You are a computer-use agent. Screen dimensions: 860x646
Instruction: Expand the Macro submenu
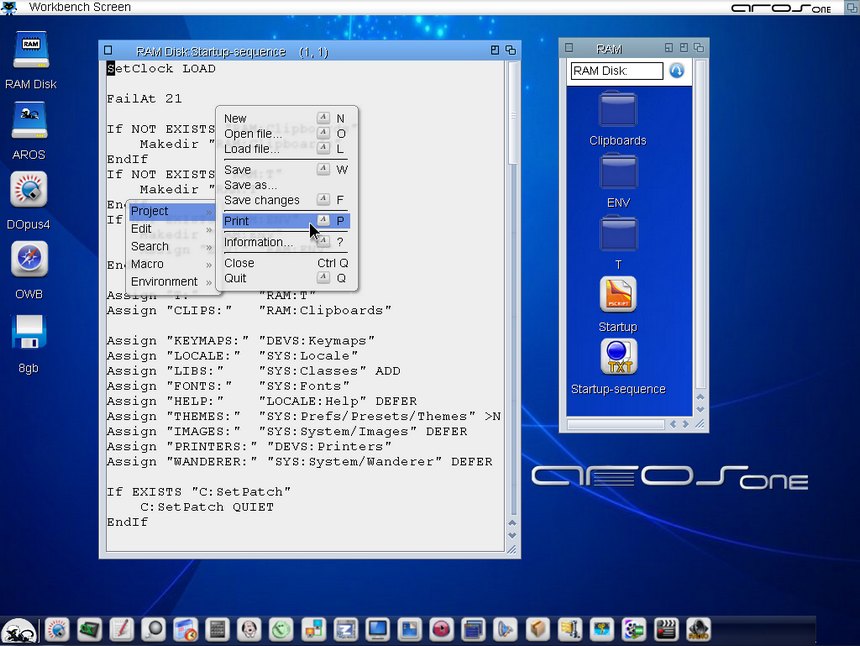[x=148, y=264]
